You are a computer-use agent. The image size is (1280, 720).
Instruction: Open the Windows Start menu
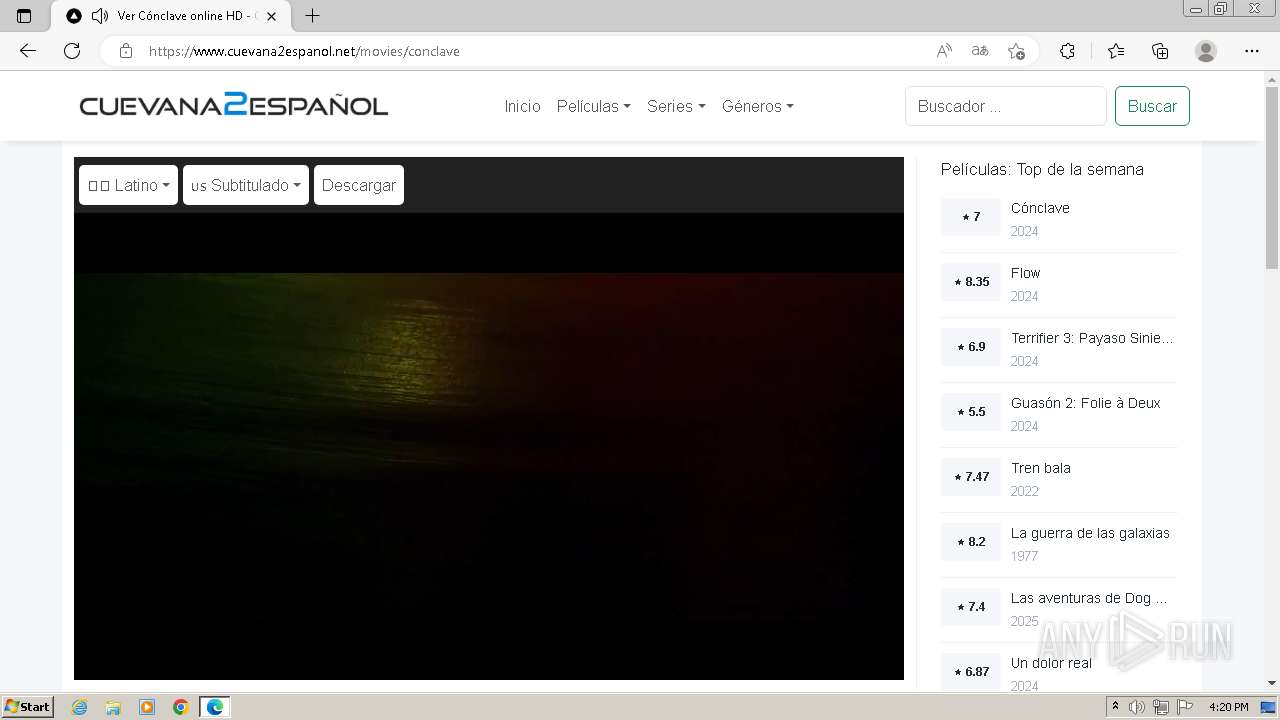pos(28,707)
